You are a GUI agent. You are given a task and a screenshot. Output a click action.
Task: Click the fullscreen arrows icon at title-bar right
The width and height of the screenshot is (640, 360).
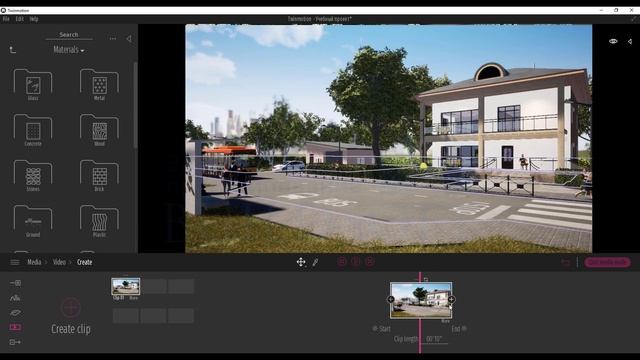click(634, 19)
